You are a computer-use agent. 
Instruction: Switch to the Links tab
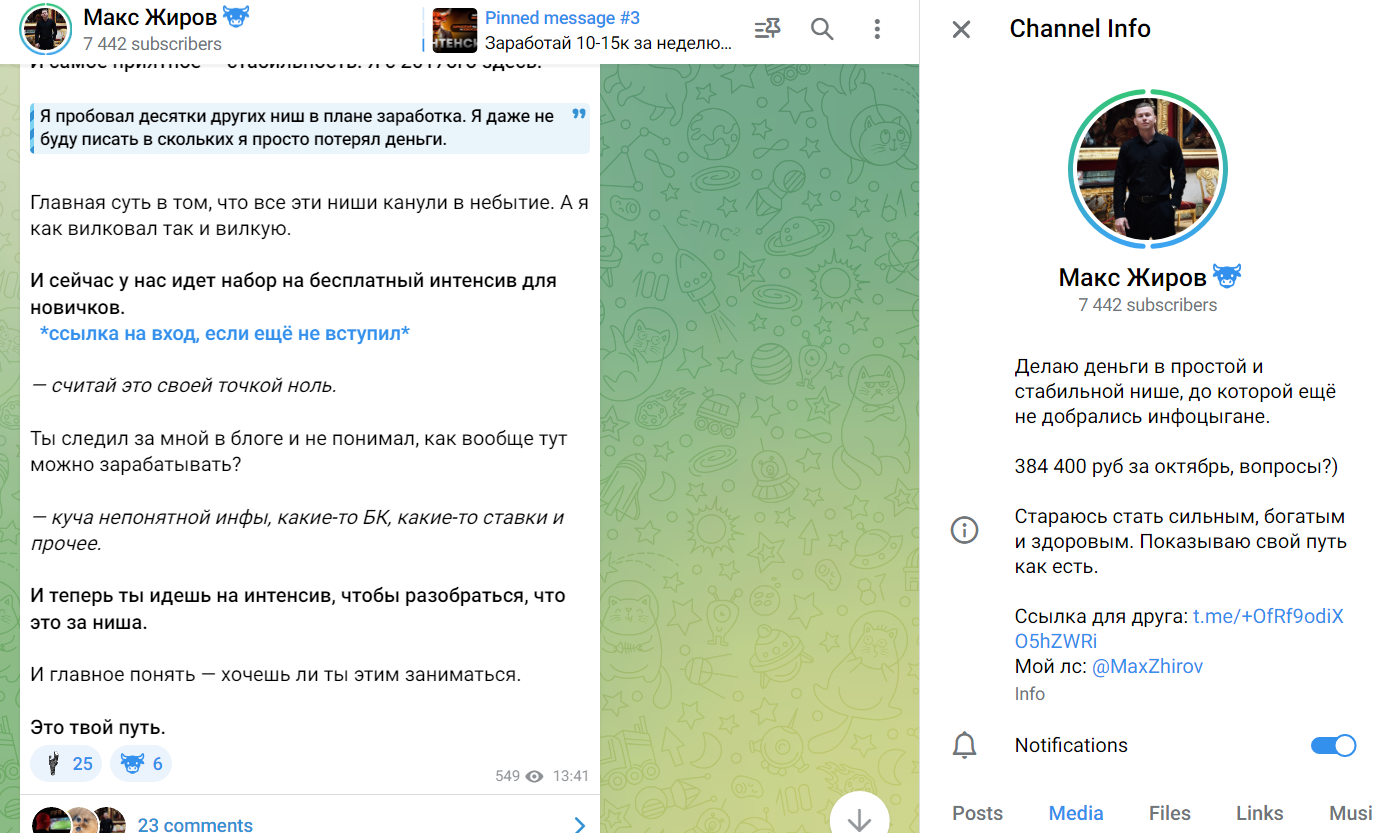1259,813
